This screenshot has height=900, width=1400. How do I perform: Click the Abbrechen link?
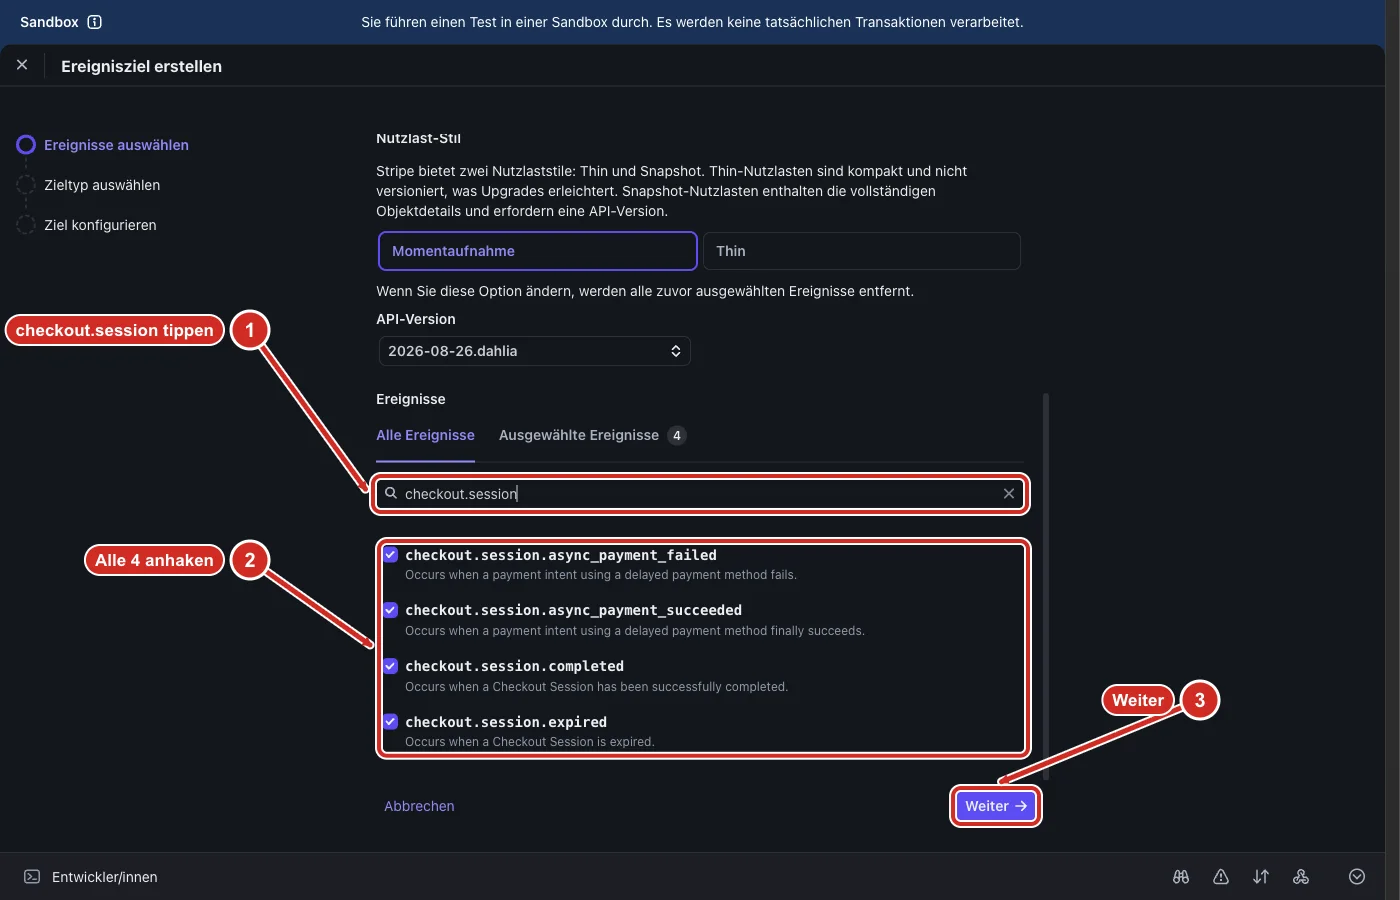coord(419,806)
